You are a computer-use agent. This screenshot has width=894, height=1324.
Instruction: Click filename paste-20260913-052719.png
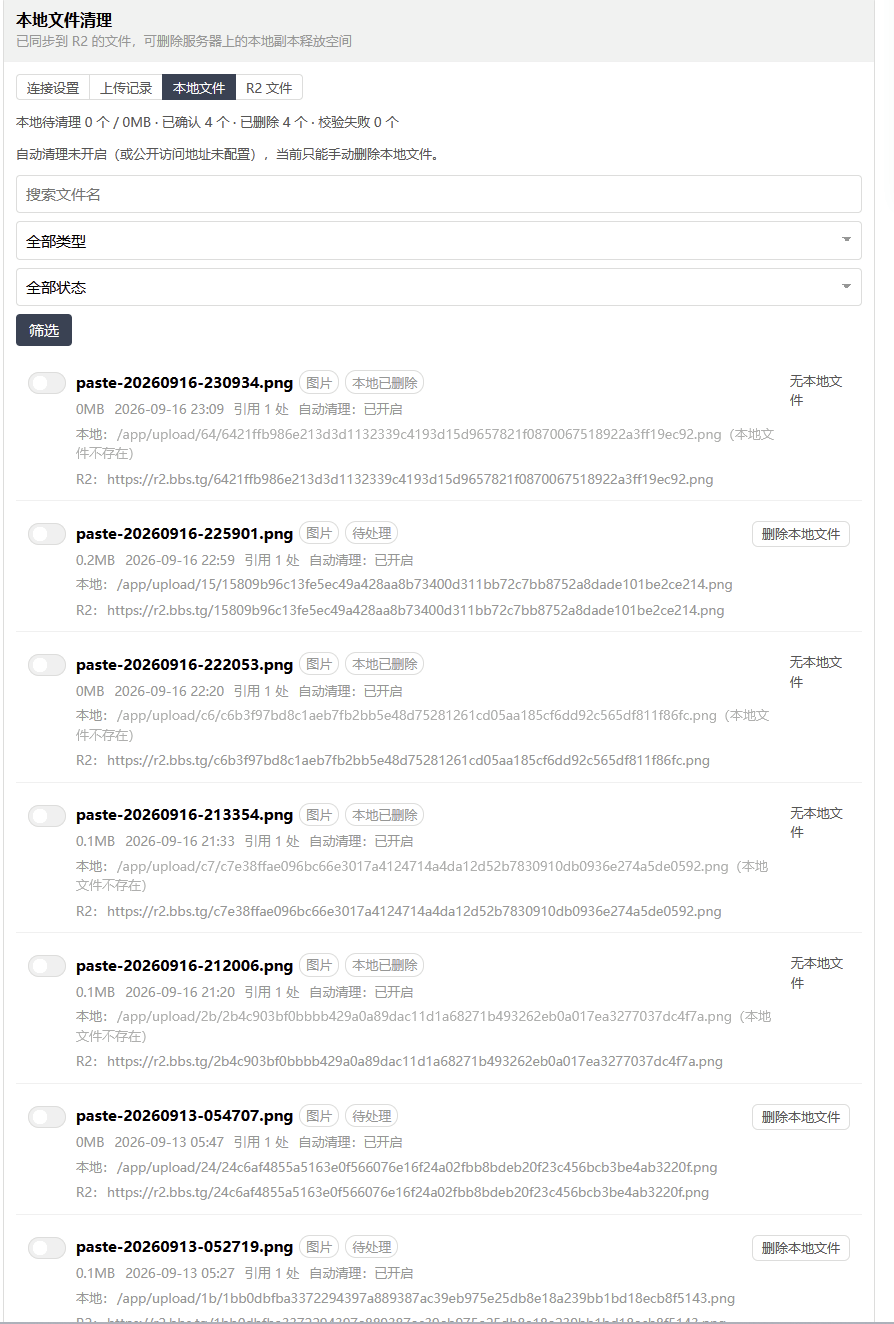184,1247
